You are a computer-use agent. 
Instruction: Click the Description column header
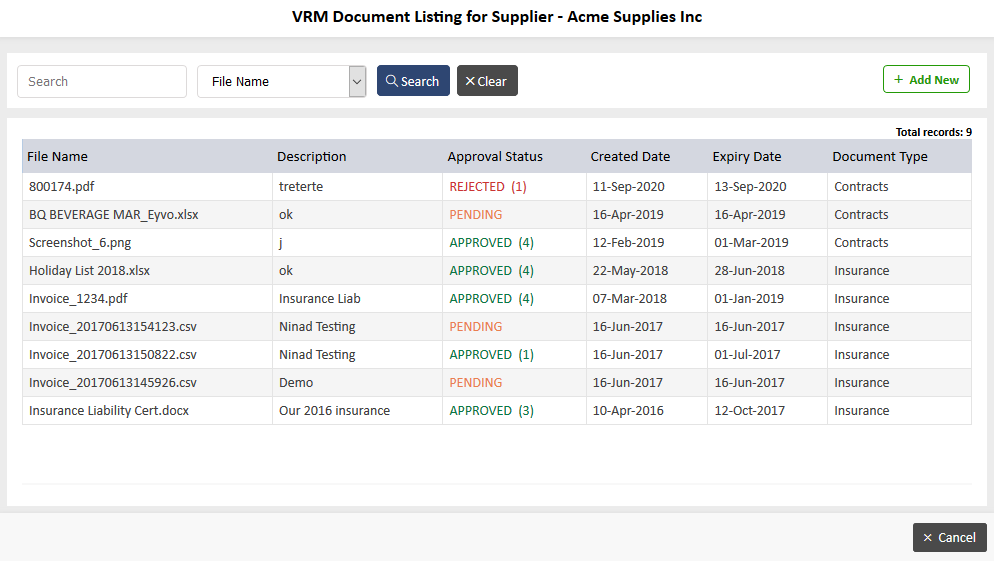pos(311,157)
